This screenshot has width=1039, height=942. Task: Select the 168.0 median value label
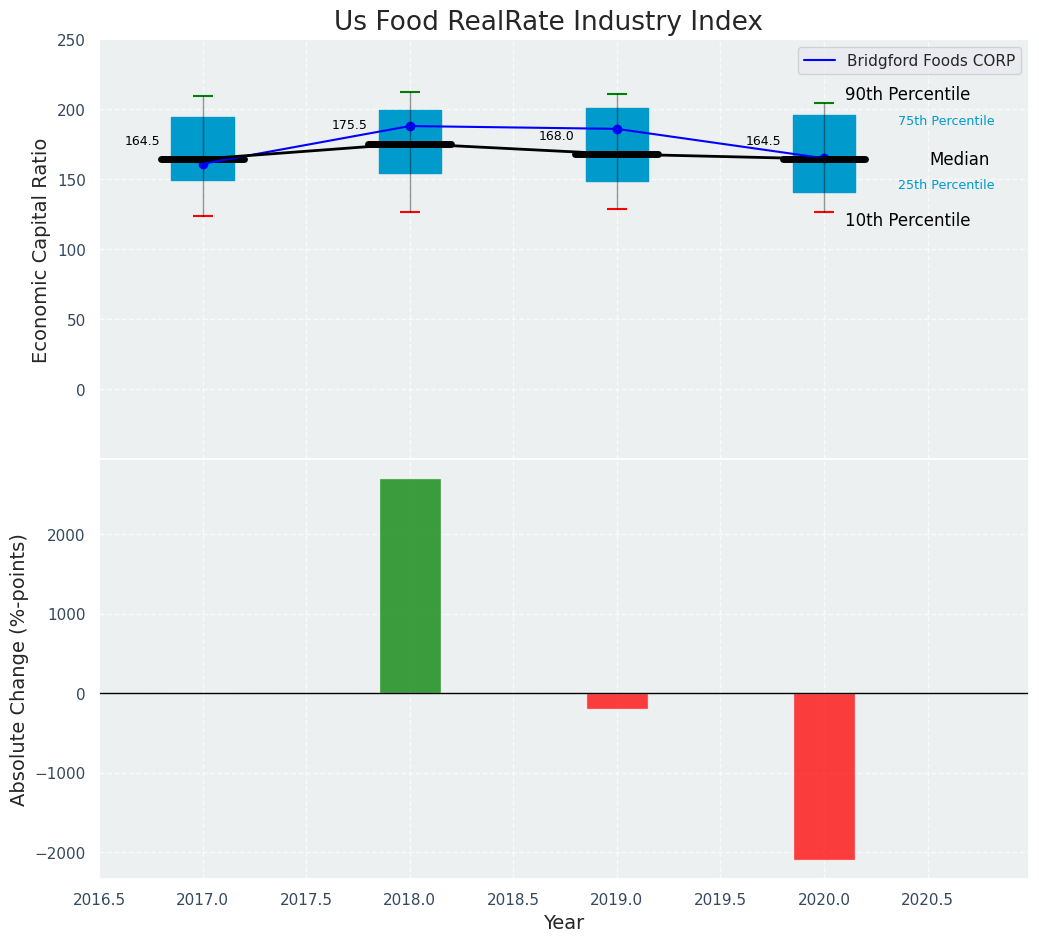(x=556, y=136)
